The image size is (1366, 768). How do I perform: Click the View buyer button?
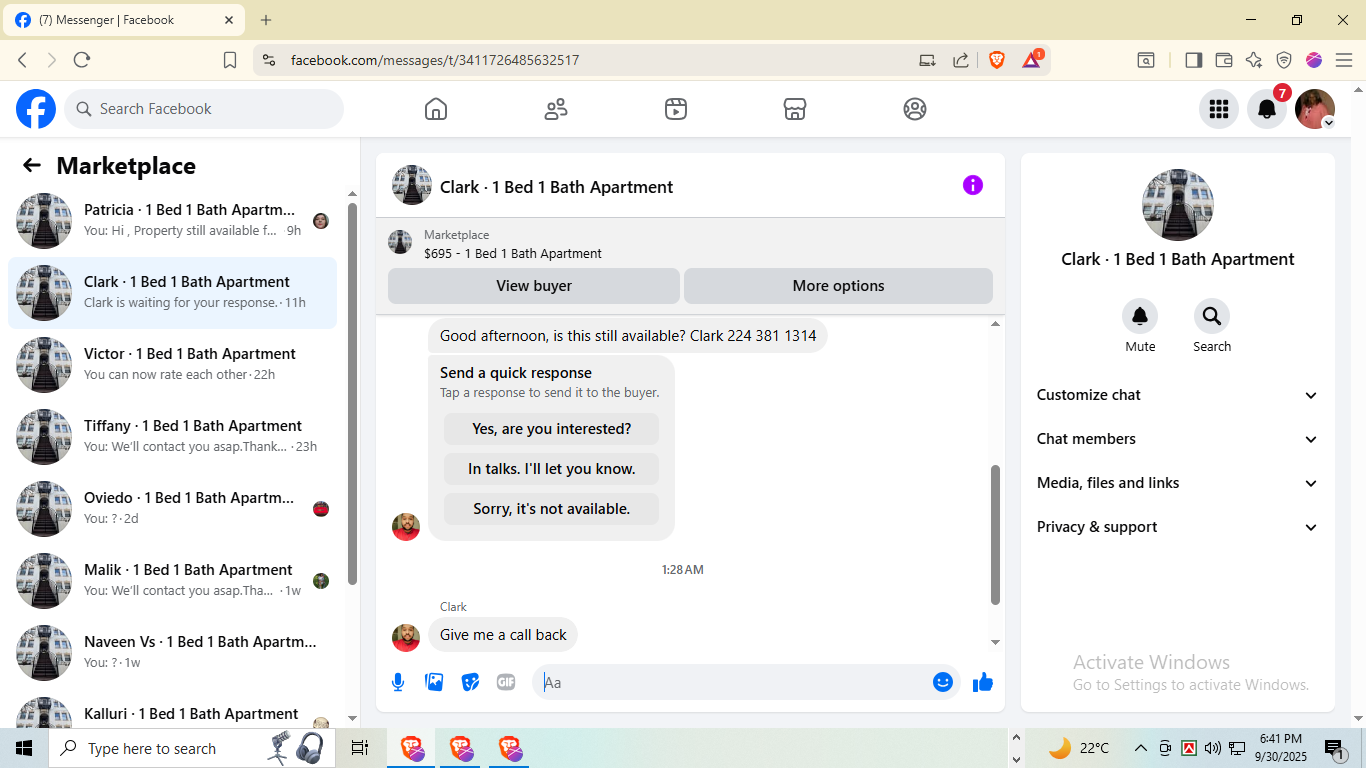point(534,286)
